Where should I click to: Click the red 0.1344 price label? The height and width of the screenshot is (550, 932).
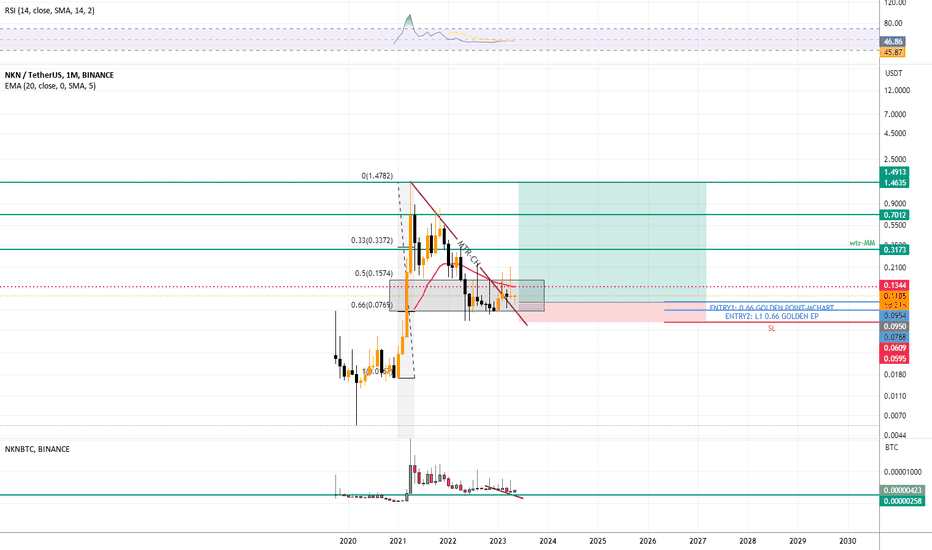click(894, 285)
